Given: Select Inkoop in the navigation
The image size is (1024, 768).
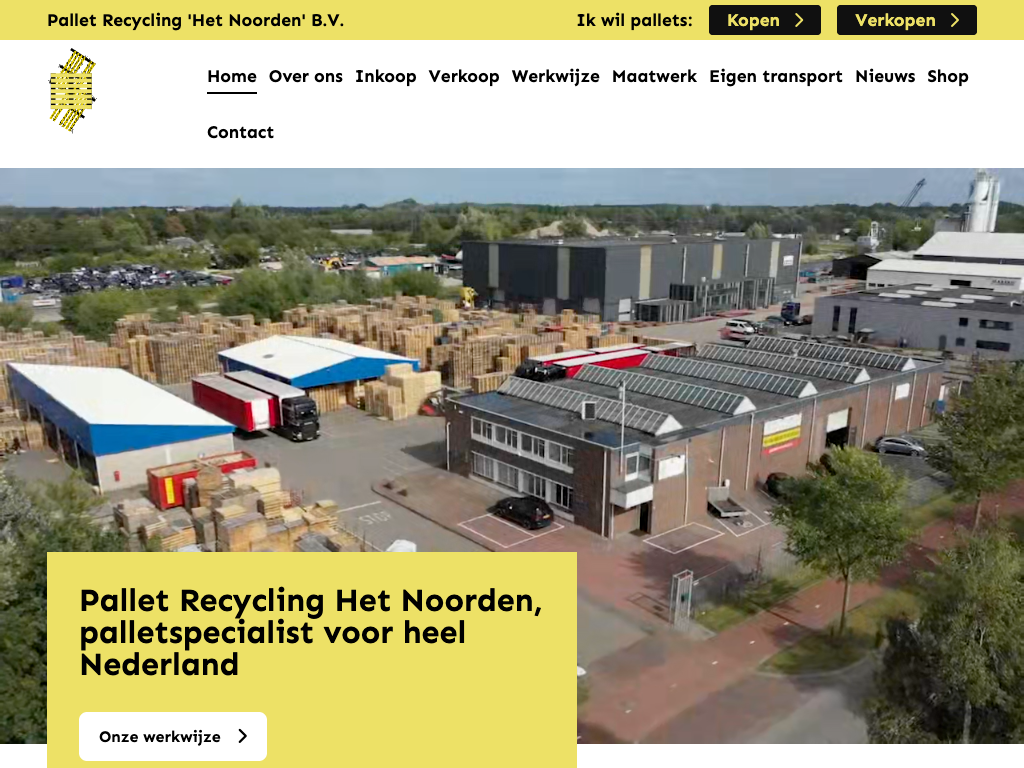Looking at the screenshot, I should click(x=385, y=76).
